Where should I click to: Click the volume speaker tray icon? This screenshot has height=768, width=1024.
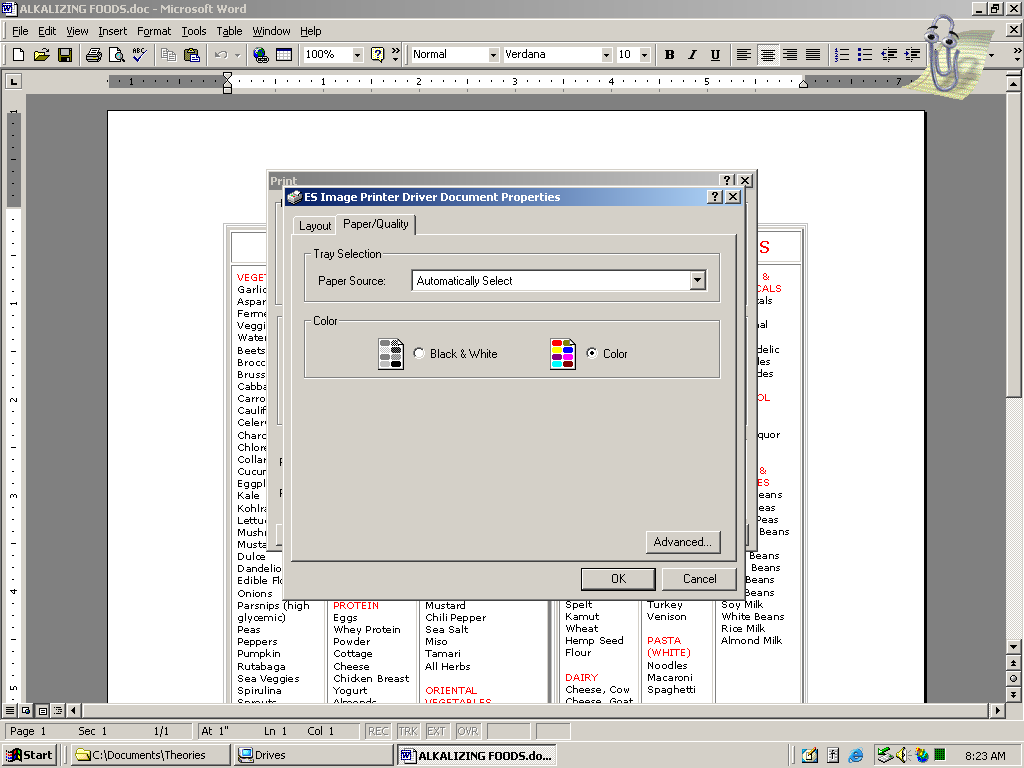[903, 755]
